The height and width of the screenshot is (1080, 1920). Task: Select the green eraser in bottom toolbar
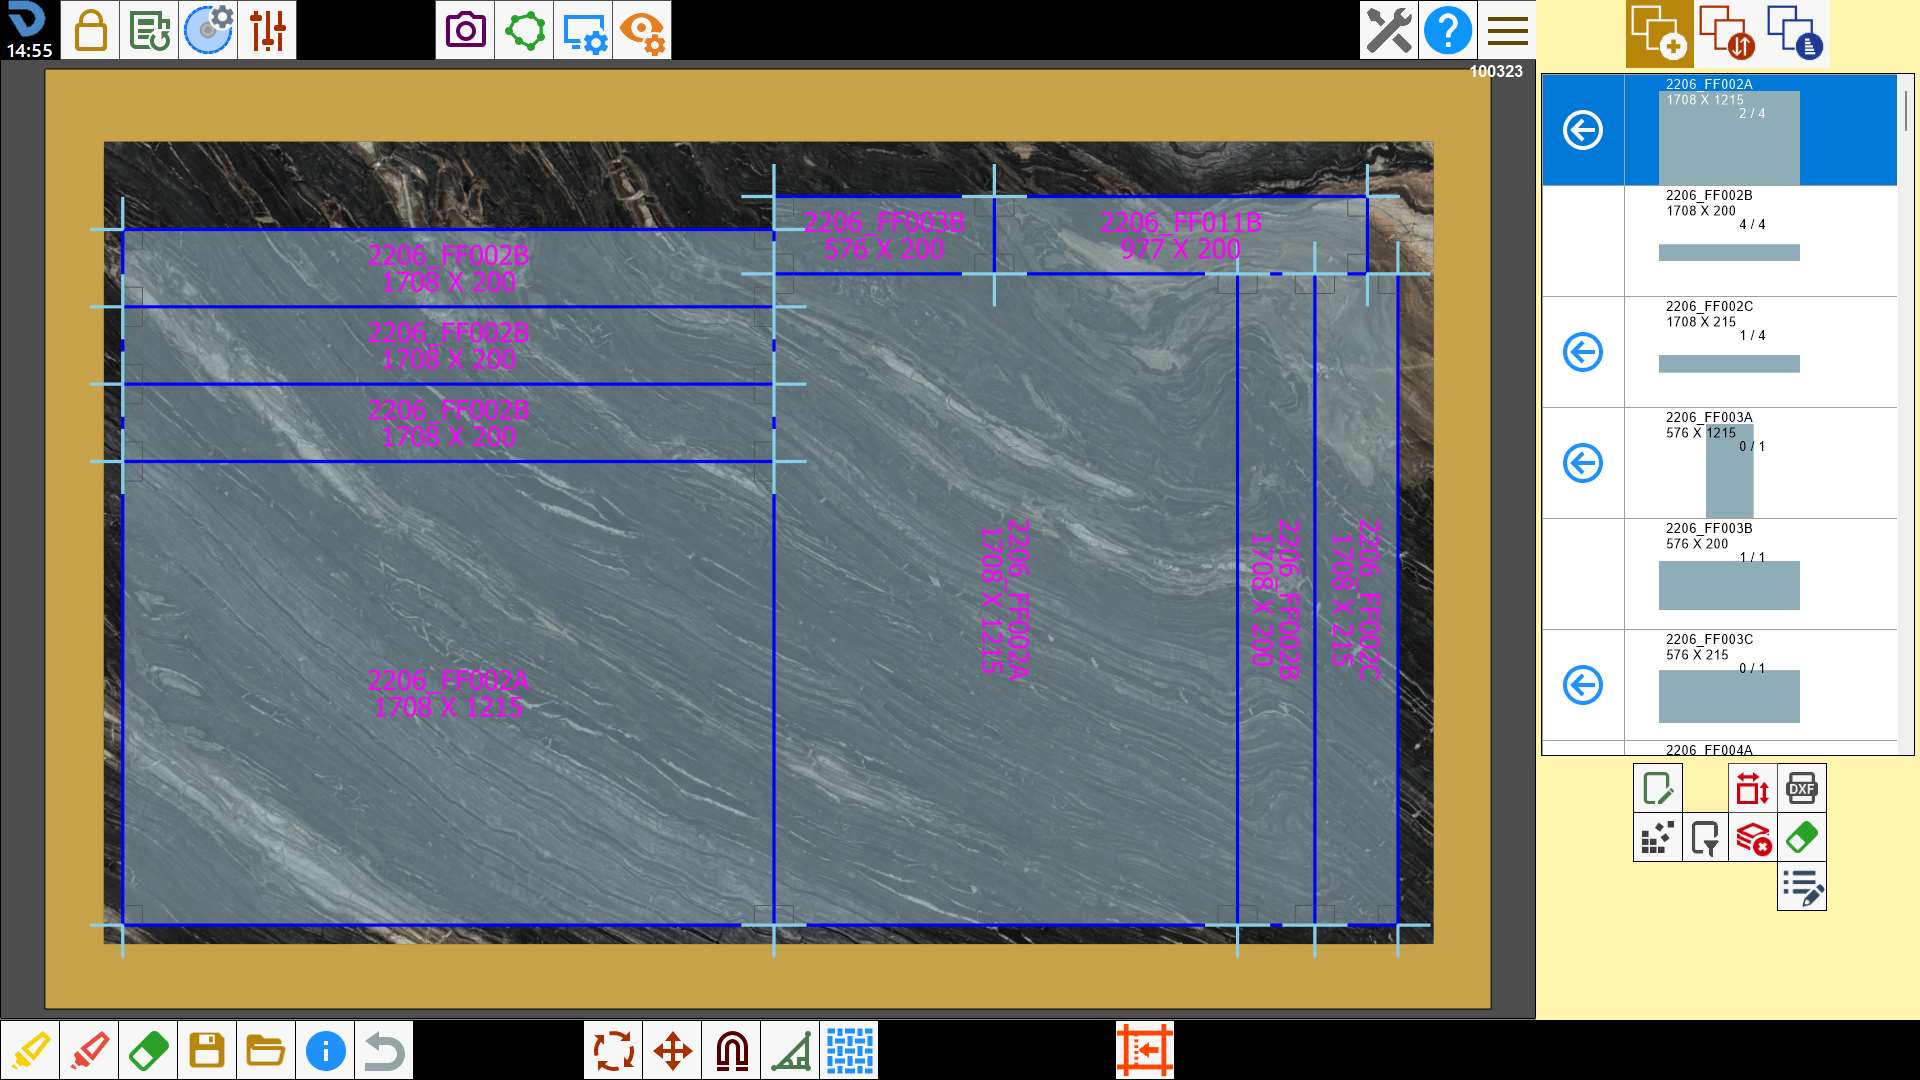click(148, 1050)
